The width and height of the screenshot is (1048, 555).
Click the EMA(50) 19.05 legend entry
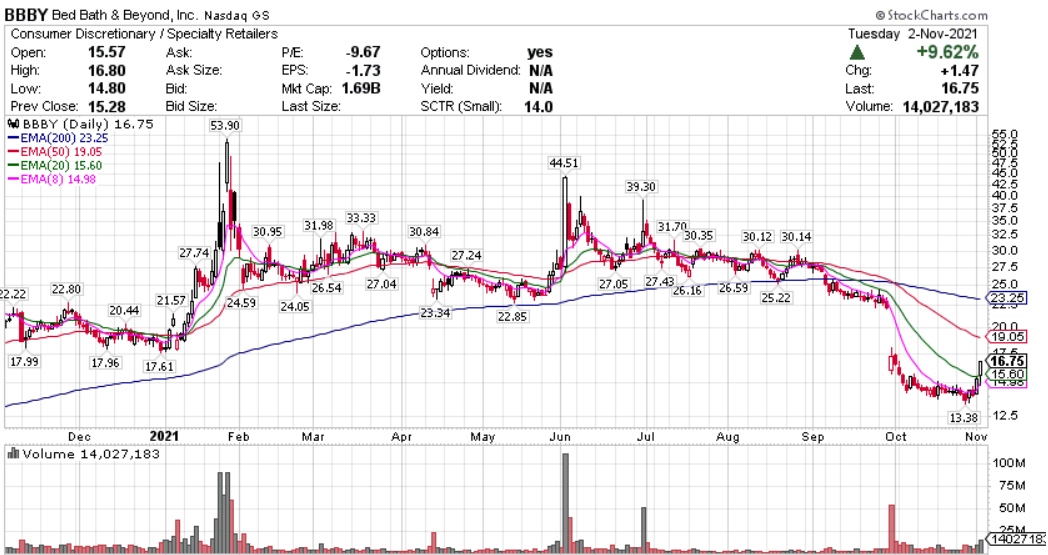[x=54, y=152]
